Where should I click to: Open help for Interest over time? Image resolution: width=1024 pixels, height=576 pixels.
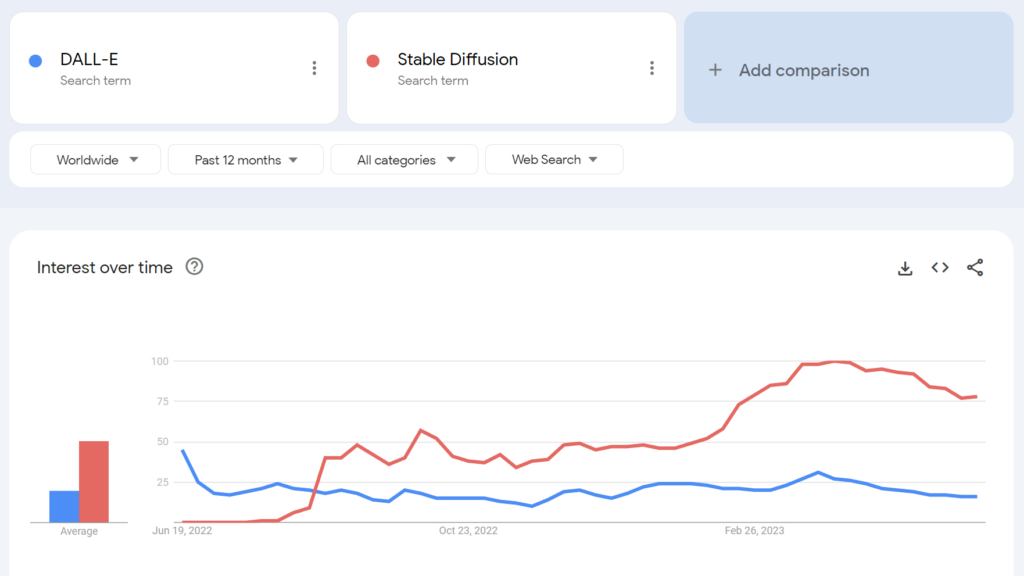(194, 266)
